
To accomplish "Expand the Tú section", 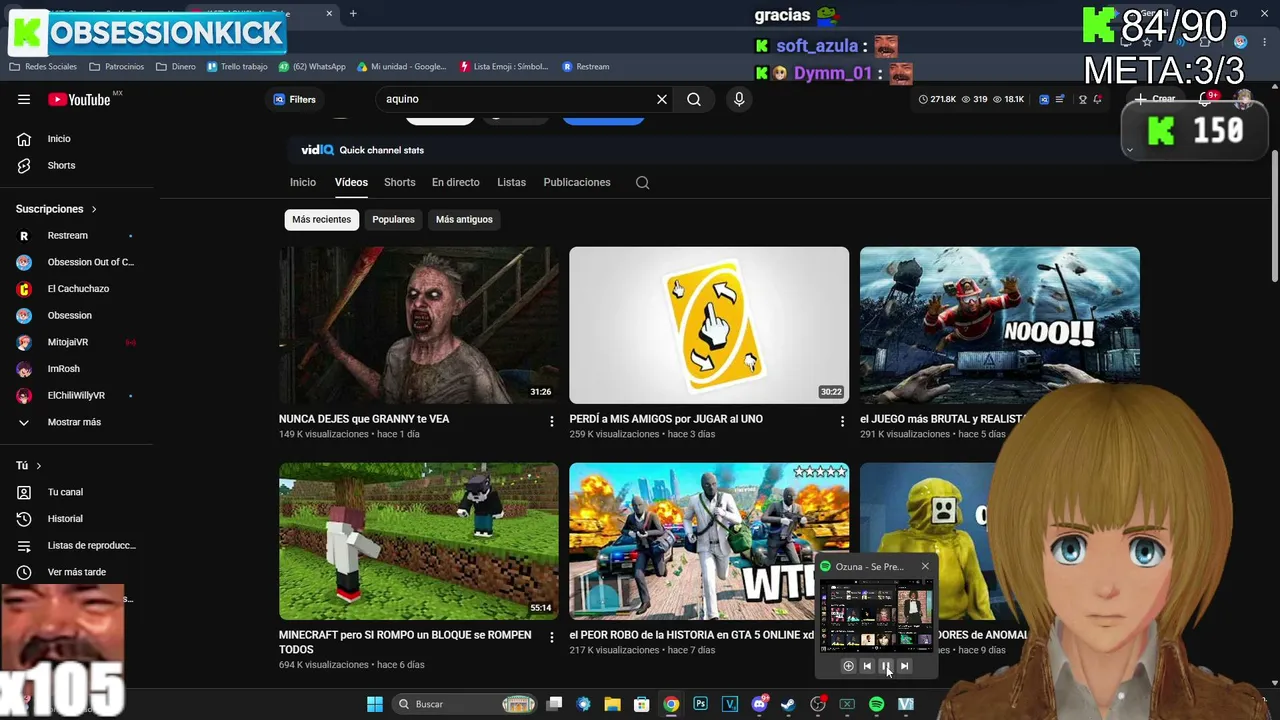I will (x=29, y=466).
